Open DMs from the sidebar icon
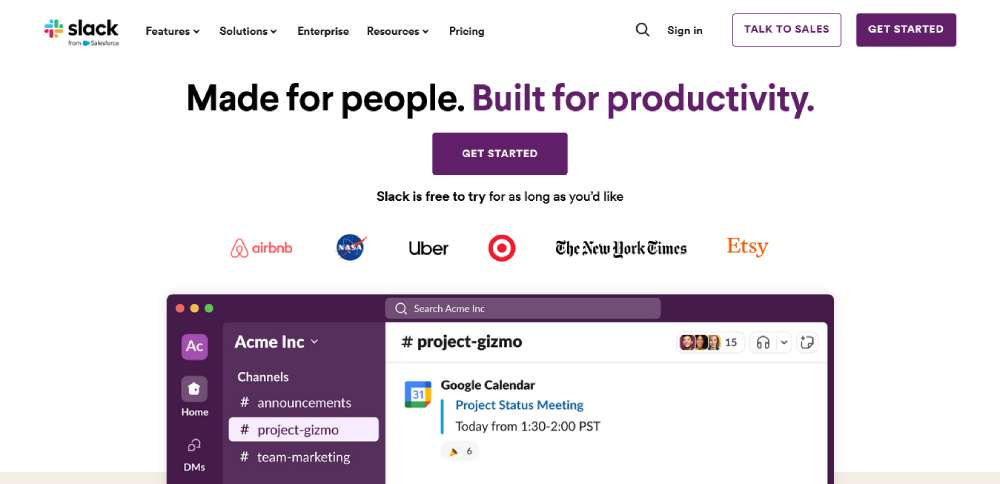The height and width of the screenshot is (484, 1000). click(x=195, y=446)
